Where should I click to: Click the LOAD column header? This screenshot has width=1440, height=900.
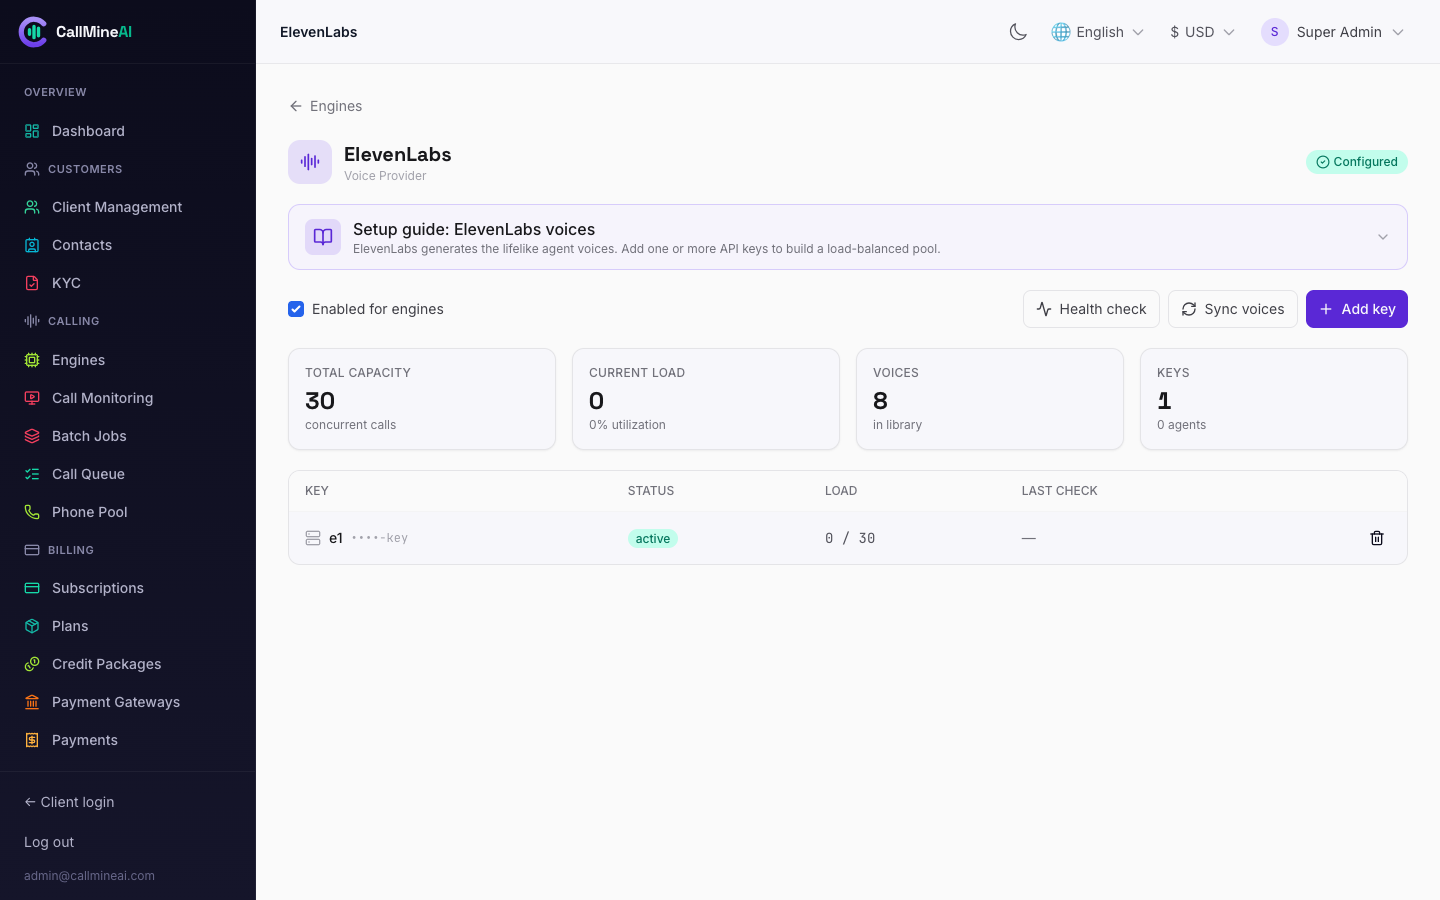click(841, 491)
